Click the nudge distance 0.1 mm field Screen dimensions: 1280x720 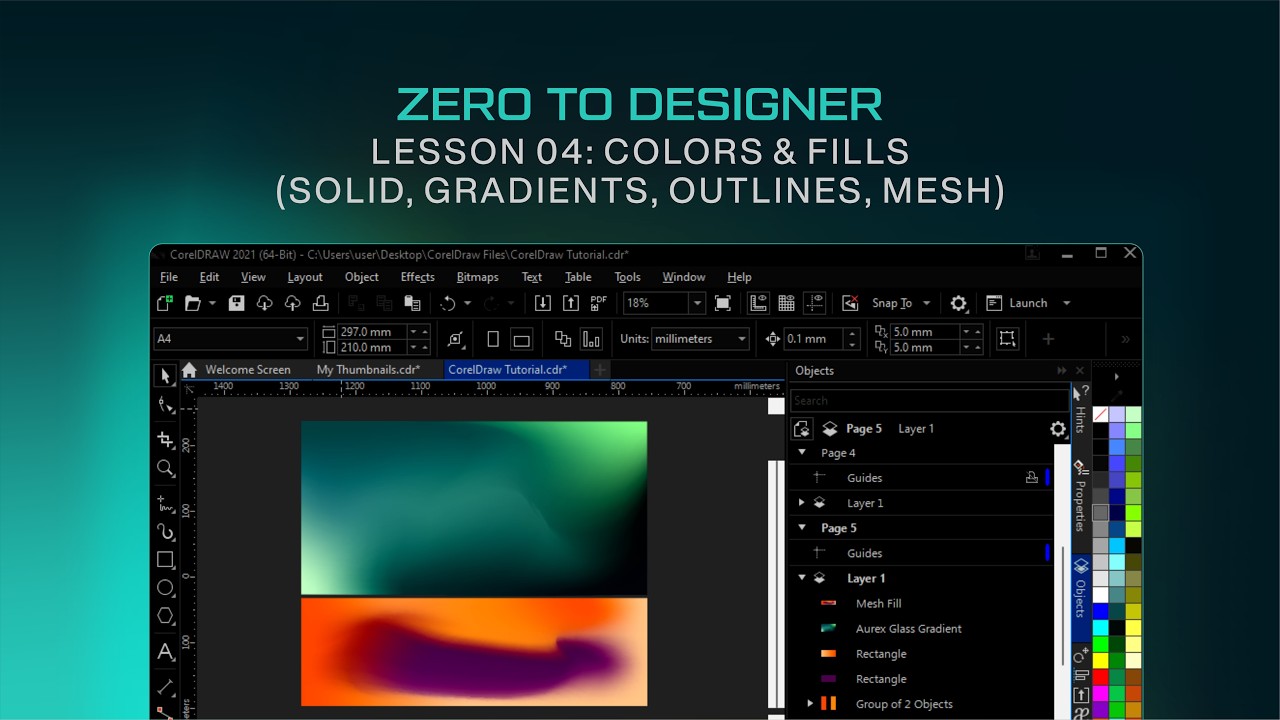(813, 339)
